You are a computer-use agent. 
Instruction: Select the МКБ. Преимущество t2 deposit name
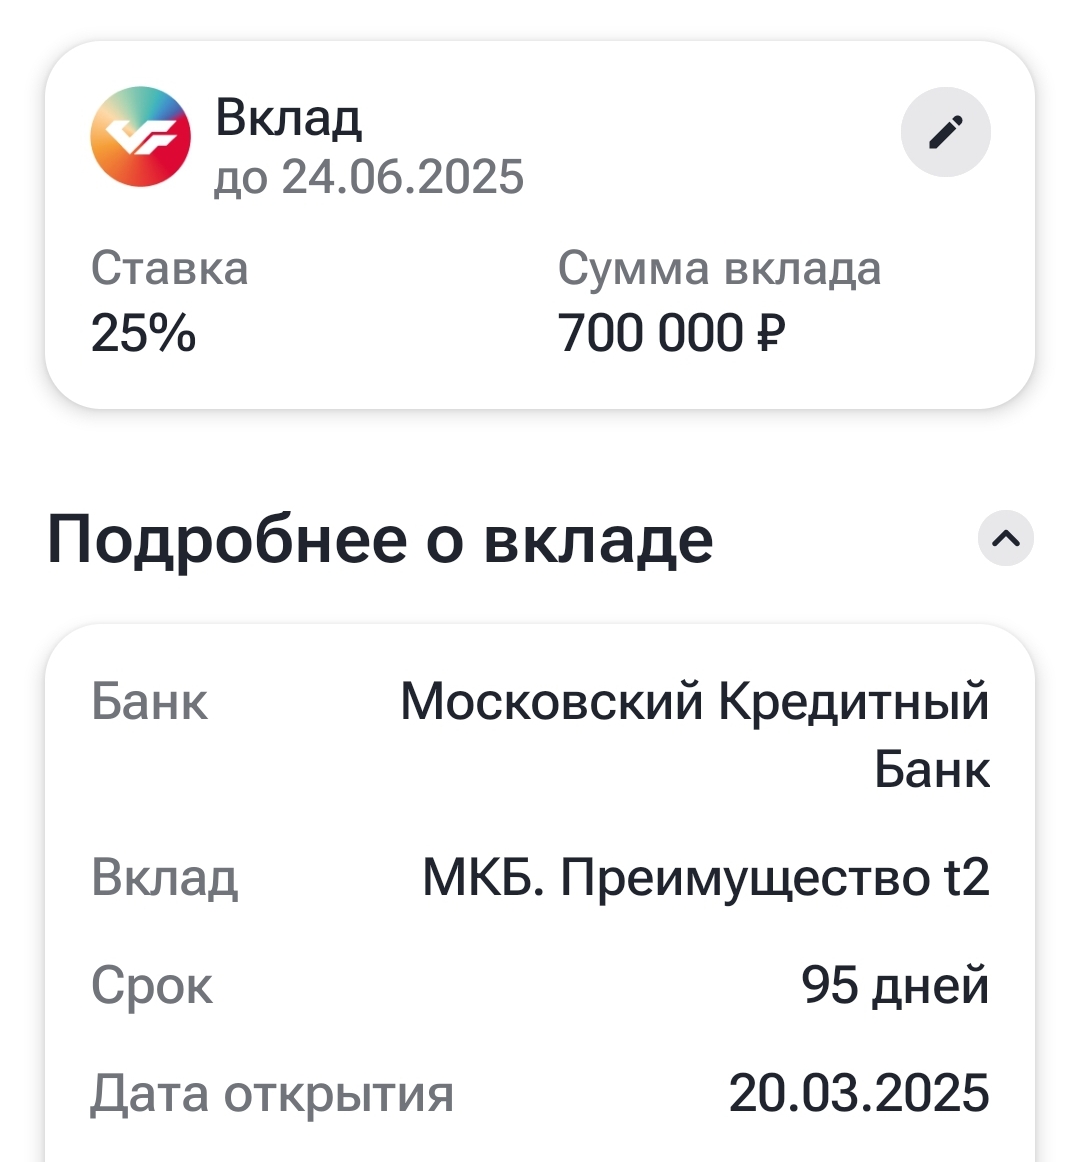[706, 878]
